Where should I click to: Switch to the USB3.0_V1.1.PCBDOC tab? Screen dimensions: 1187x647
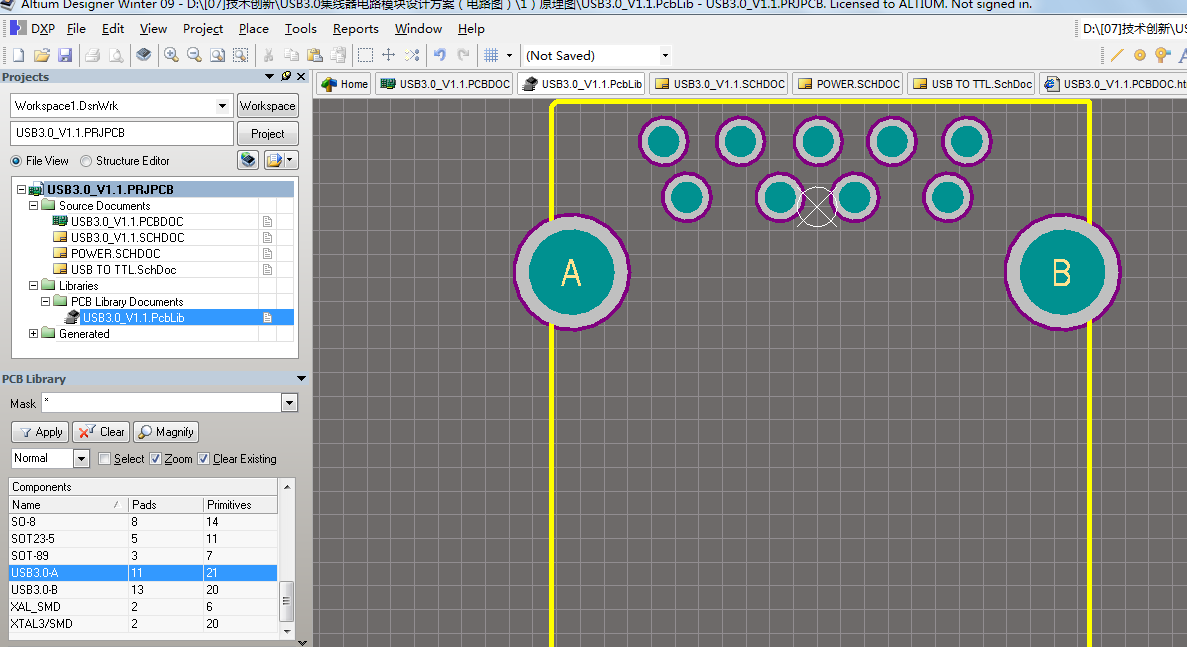[445, 84]
